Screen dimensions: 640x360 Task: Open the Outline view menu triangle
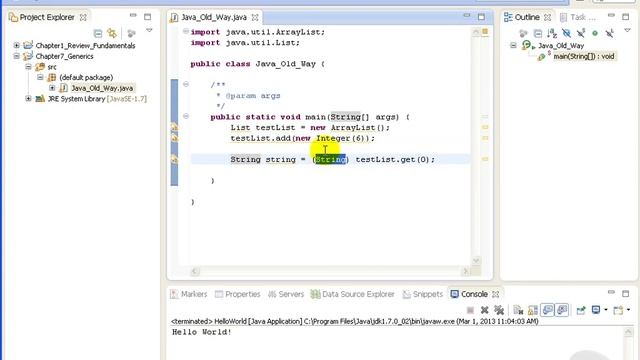(628, 30)
